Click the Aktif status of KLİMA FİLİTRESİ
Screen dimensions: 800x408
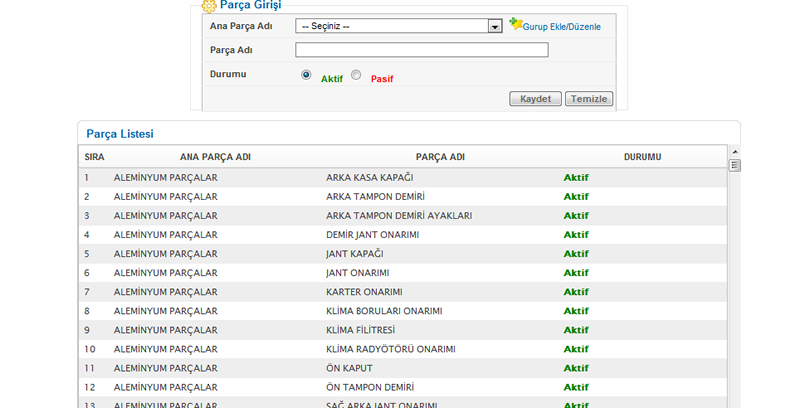click(x=576, y=330)
